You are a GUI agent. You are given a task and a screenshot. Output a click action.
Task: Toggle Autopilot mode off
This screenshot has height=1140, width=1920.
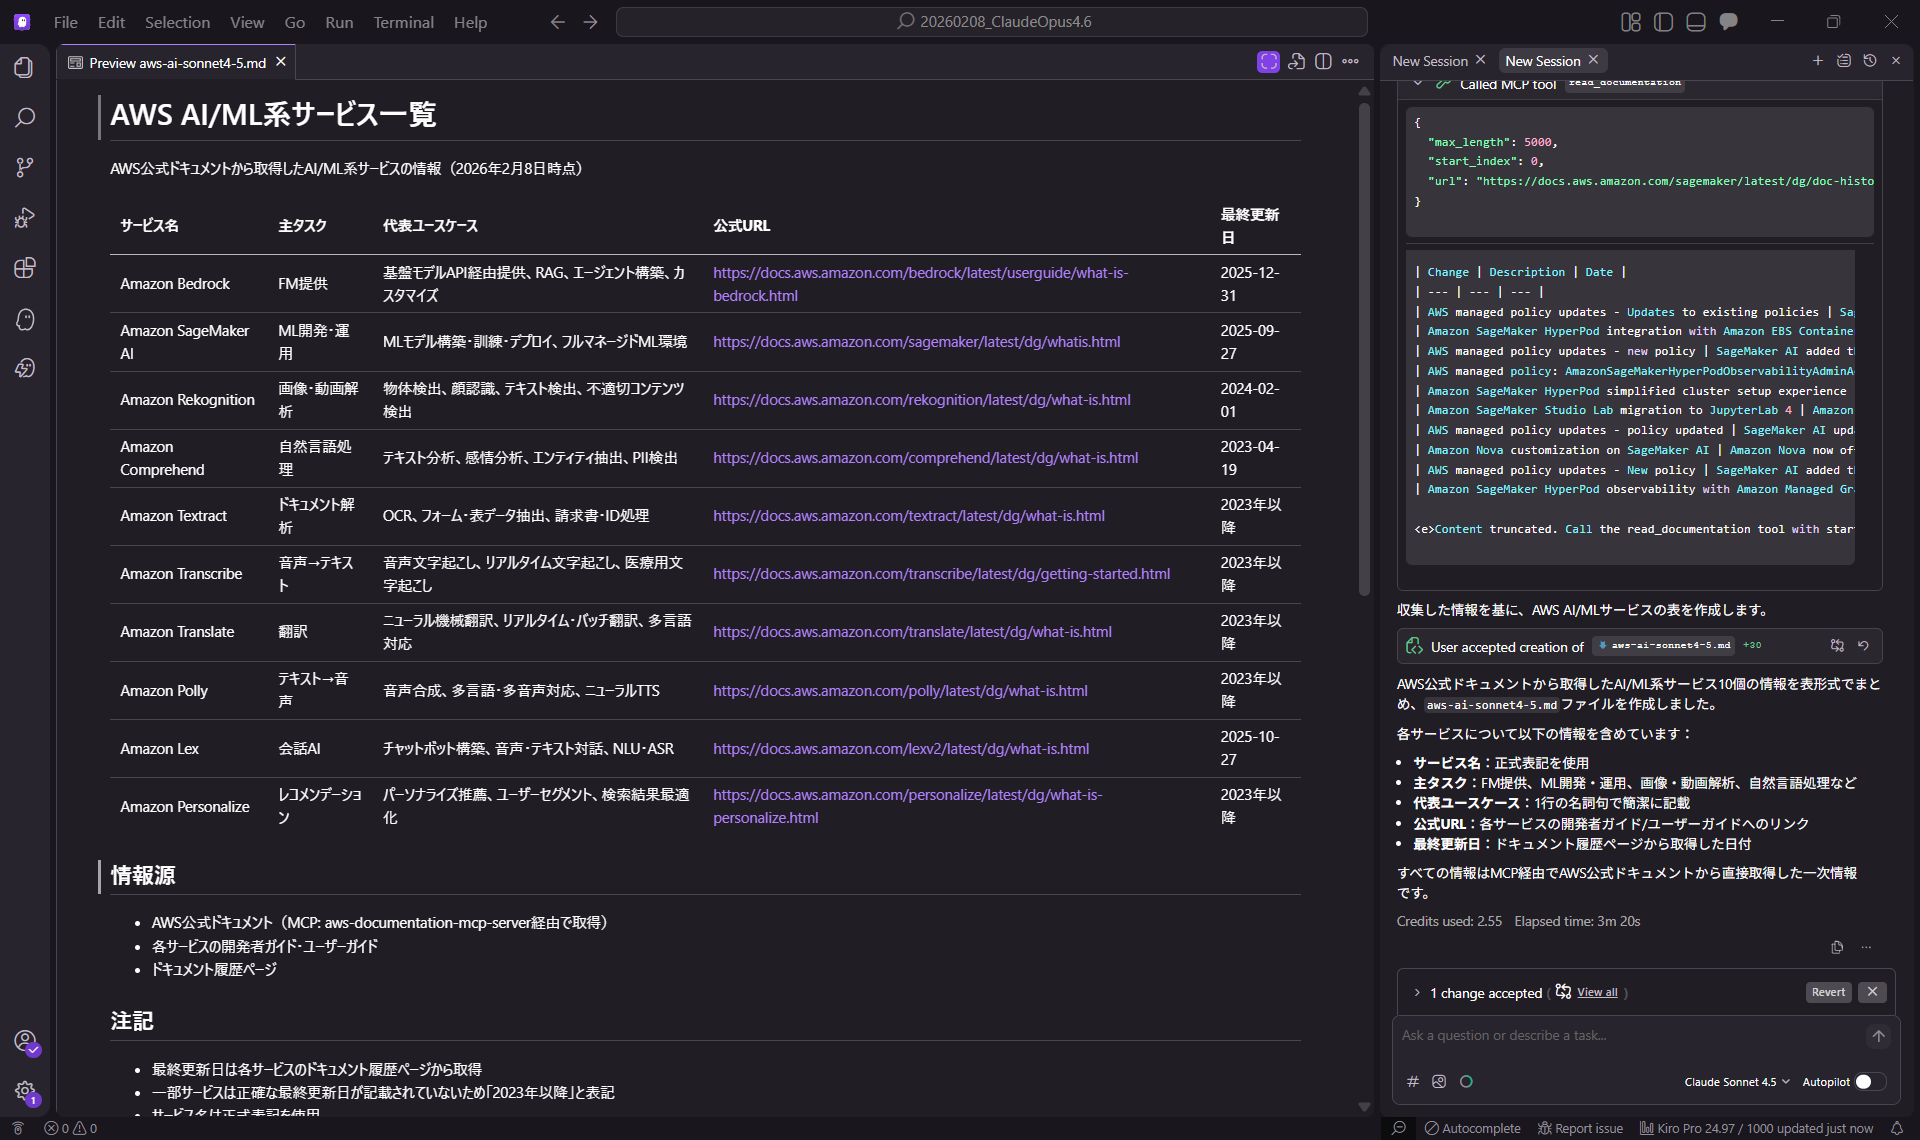[1866, 1081]
